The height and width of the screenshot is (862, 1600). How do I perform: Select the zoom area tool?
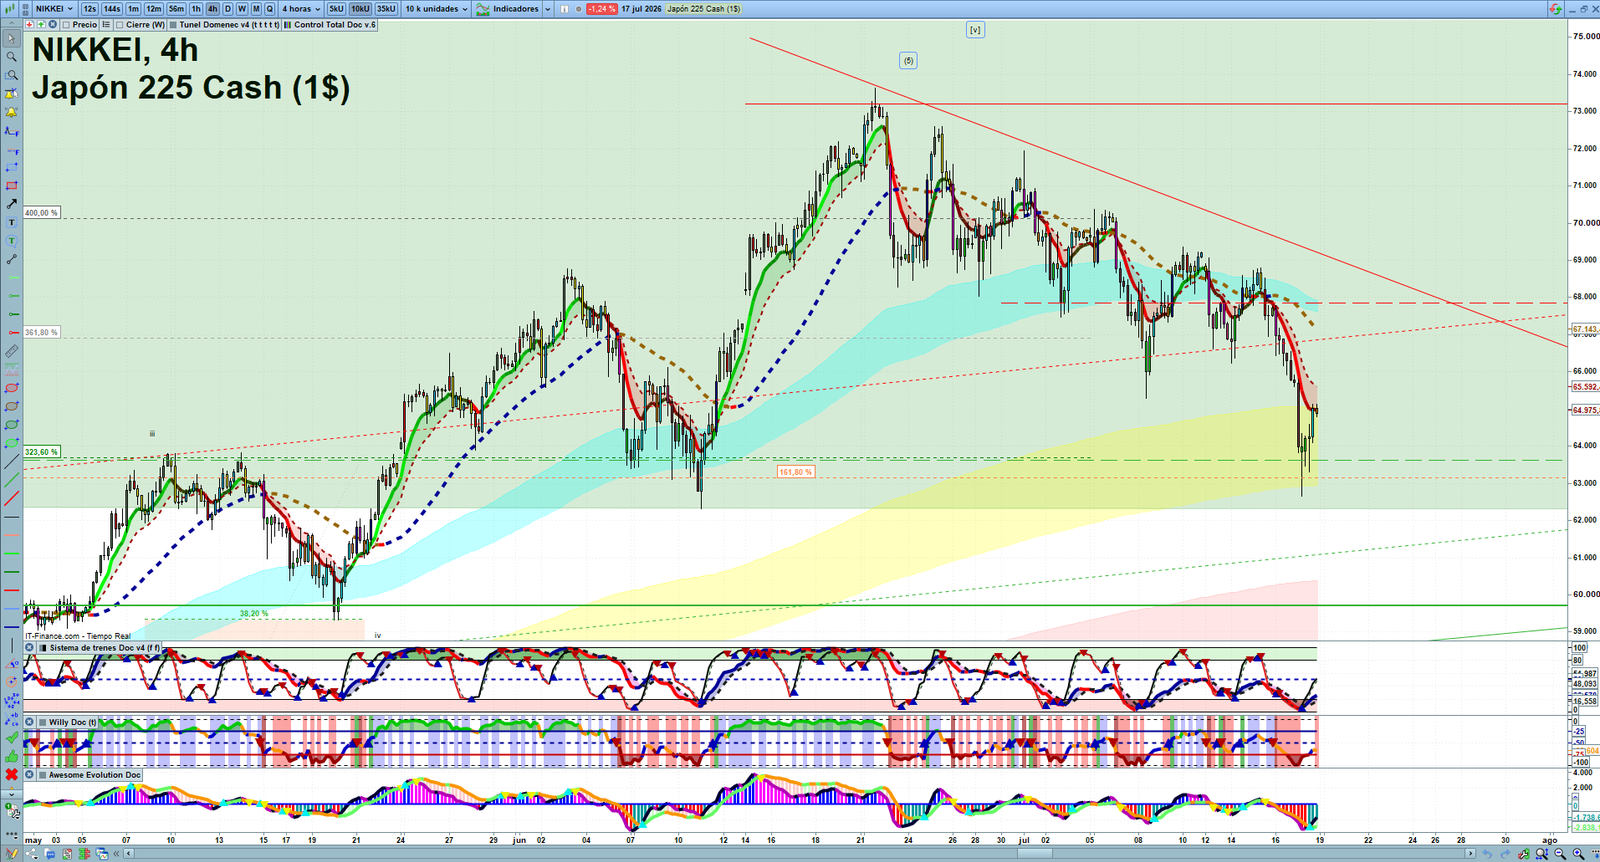[x=12, y=75]
